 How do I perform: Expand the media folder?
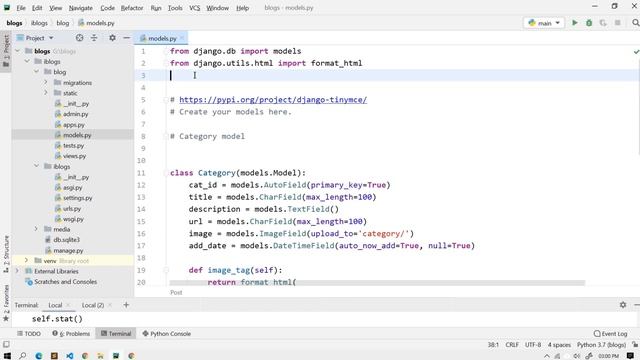point(36,229)
